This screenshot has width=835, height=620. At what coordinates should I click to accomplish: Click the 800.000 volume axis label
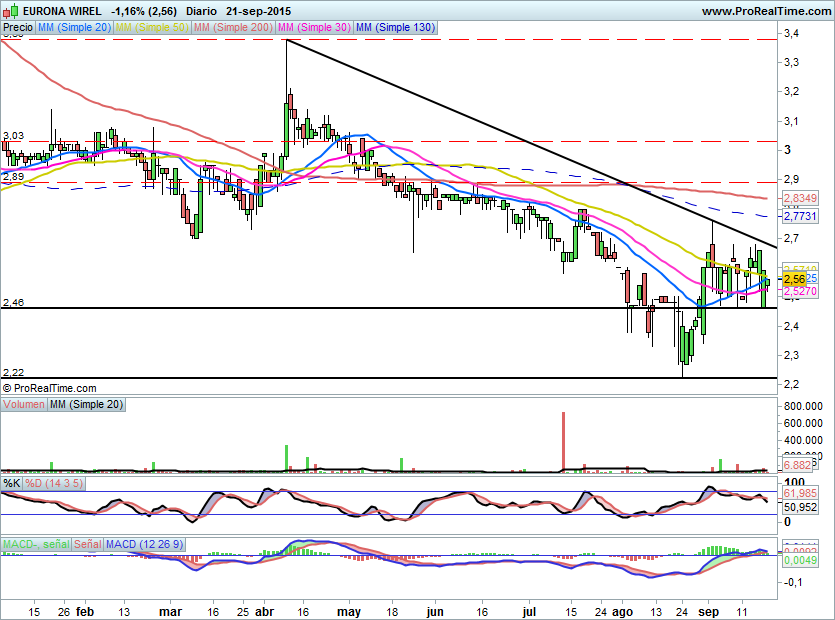pyautogui.click(x=803, y=406)
